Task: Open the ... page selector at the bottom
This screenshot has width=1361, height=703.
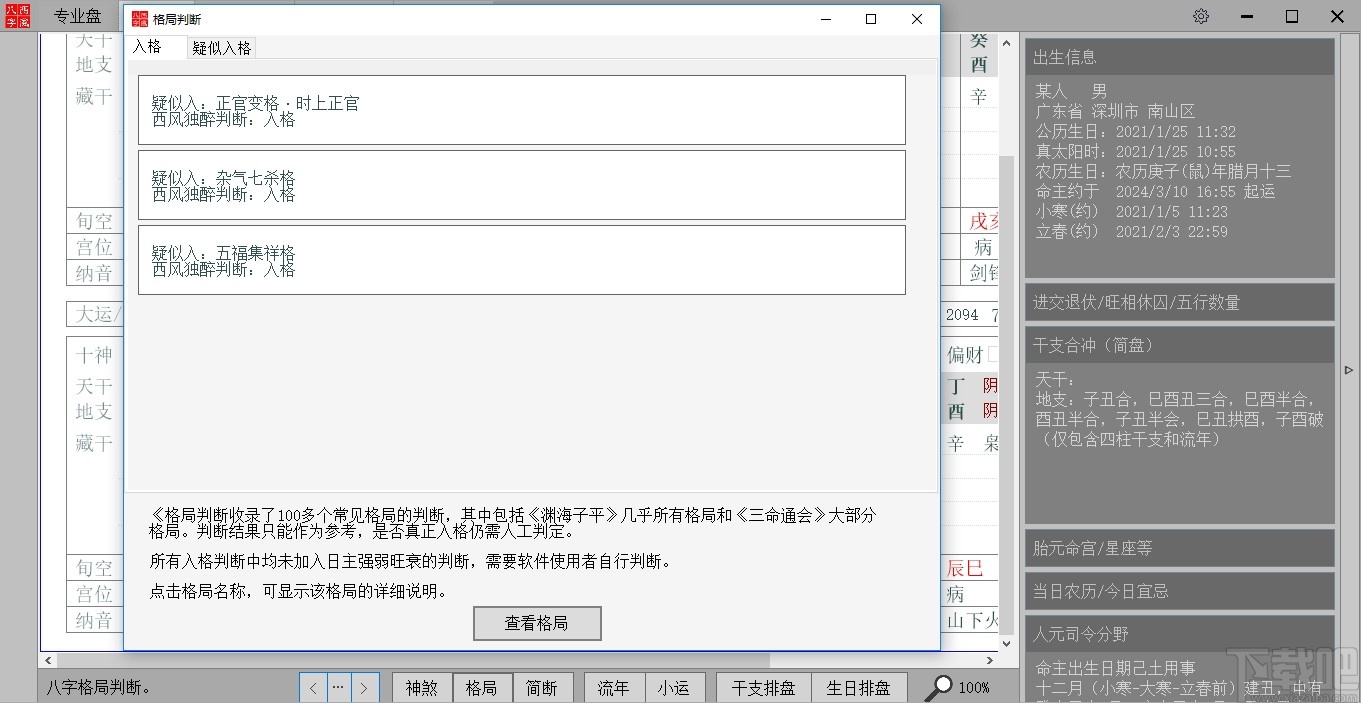Action: [x=339, y=688]
